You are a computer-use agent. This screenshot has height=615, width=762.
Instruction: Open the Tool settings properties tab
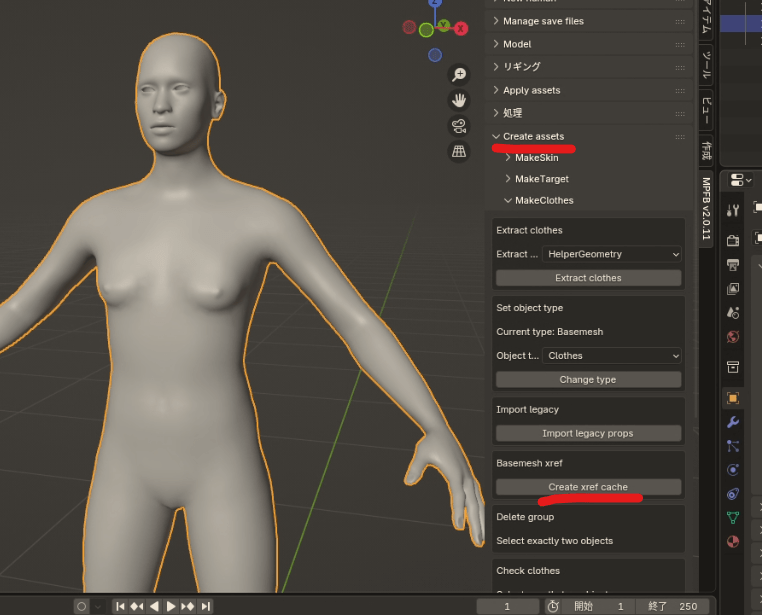[733, 210]
